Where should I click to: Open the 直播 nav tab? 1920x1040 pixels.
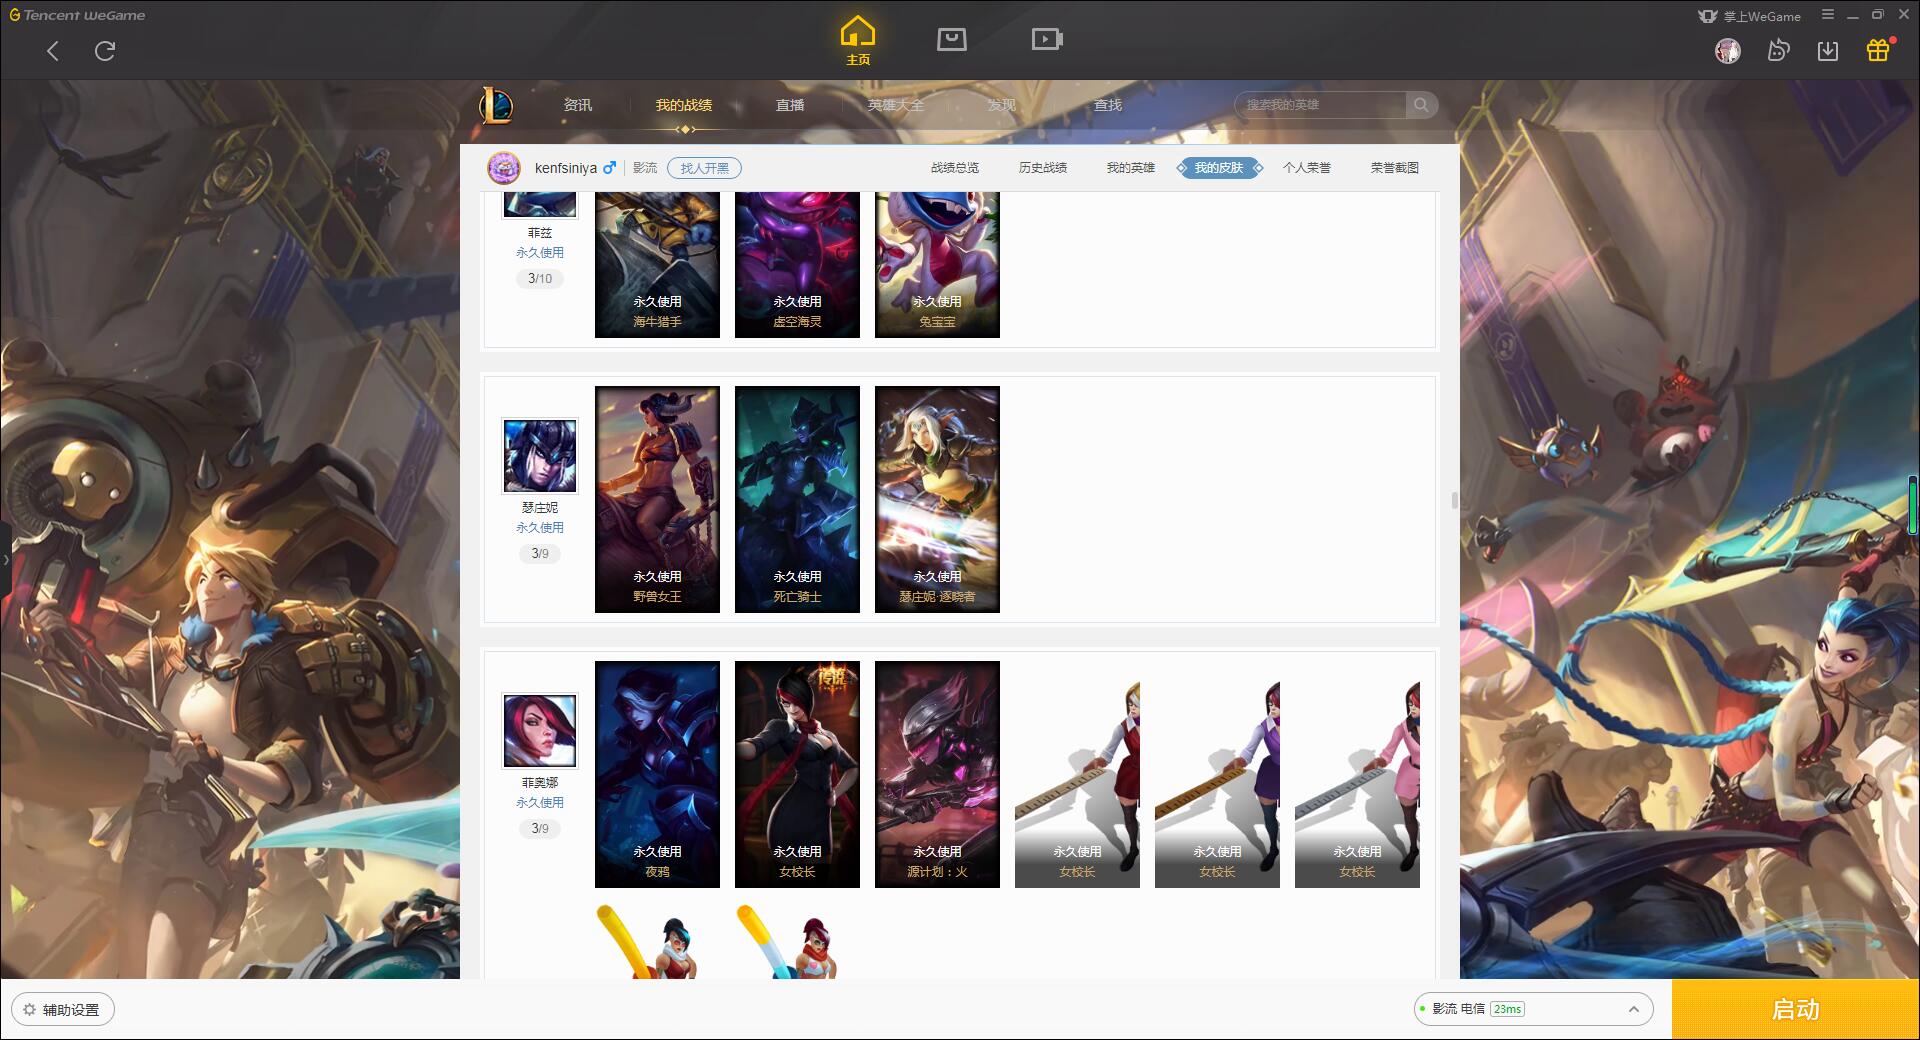pyautogui.click(x=790, y=105)
